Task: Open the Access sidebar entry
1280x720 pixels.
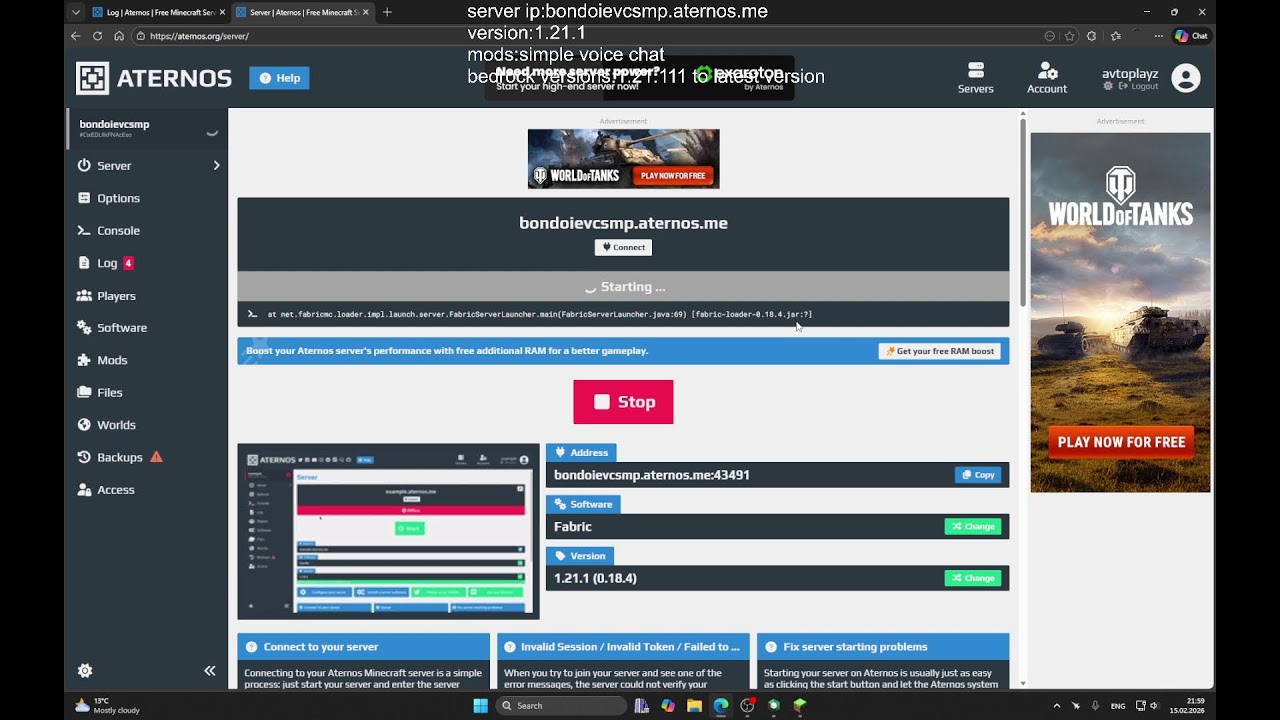Action: pos(115,490)
